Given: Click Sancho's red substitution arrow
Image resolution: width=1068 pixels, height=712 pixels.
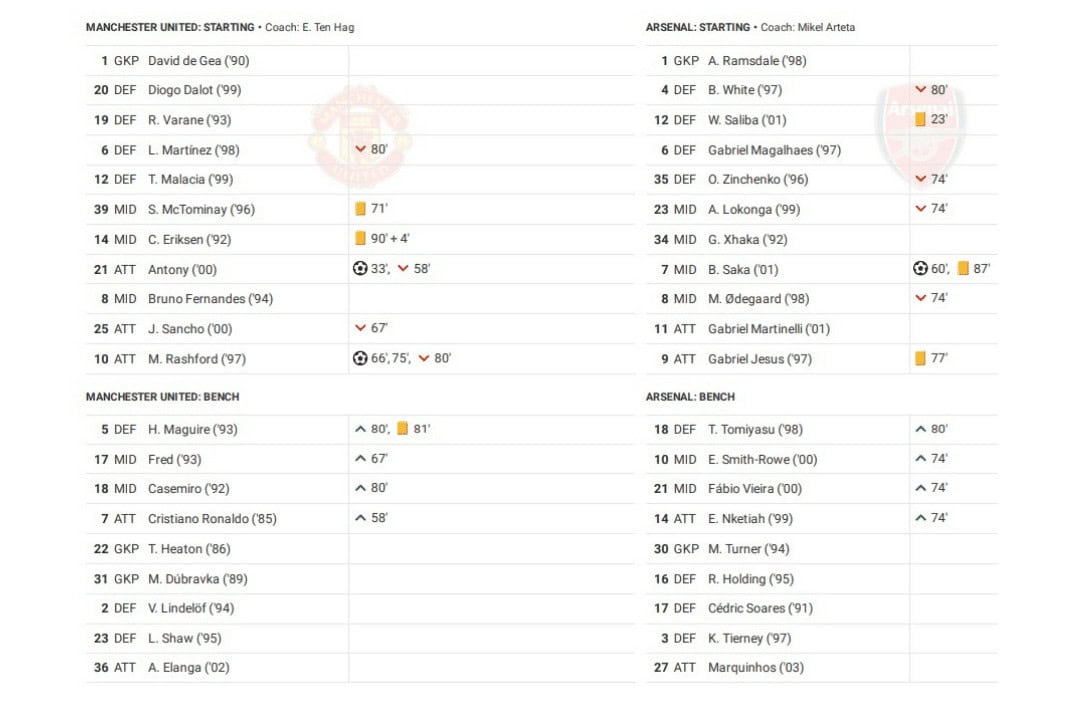Looking at the screenshot, I should tap(360, 328).
